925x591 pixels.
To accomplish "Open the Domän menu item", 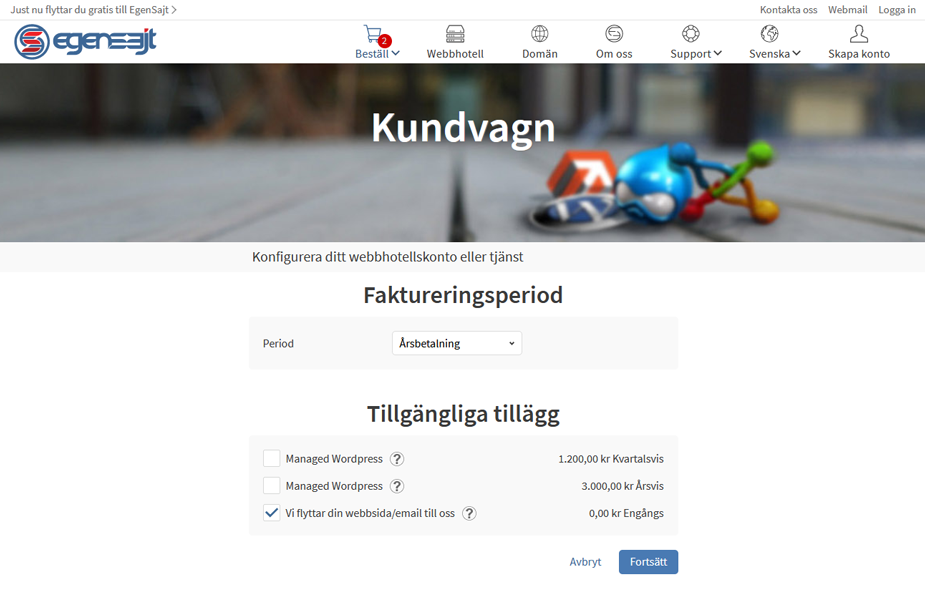I will [539, 54].
